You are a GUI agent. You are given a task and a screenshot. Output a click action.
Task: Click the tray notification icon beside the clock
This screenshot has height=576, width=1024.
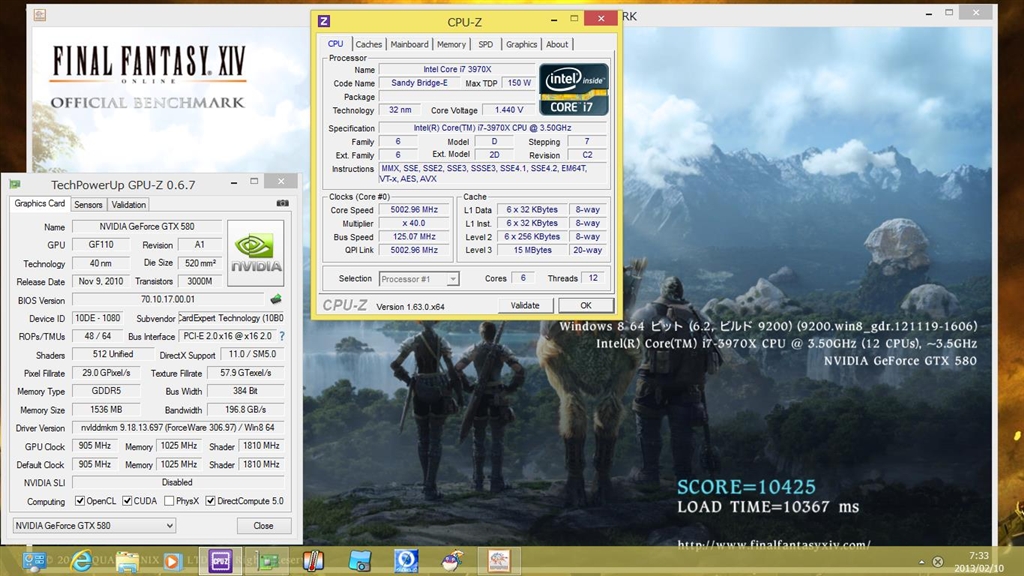click(938, 562)
